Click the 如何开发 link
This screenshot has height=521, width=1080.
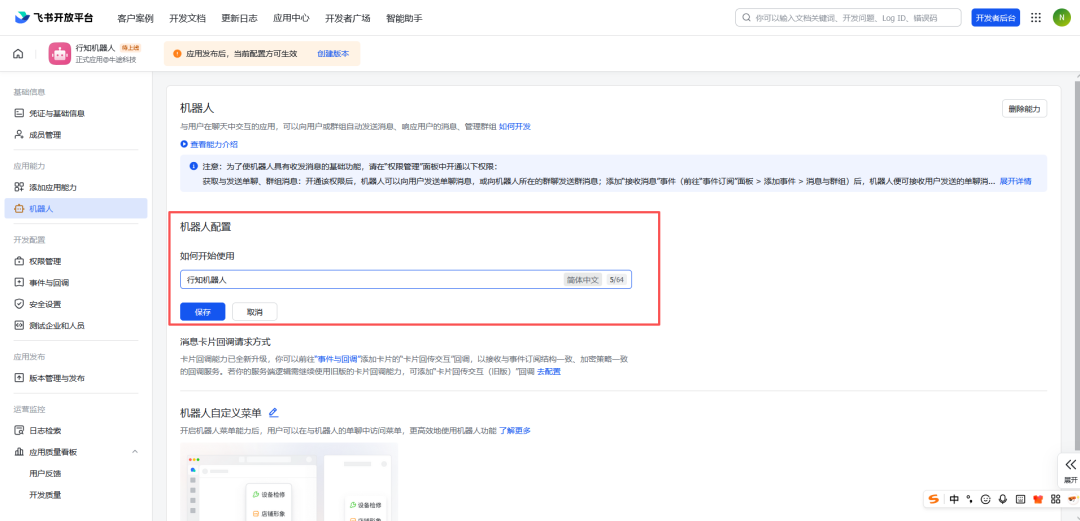coord(515,126)
